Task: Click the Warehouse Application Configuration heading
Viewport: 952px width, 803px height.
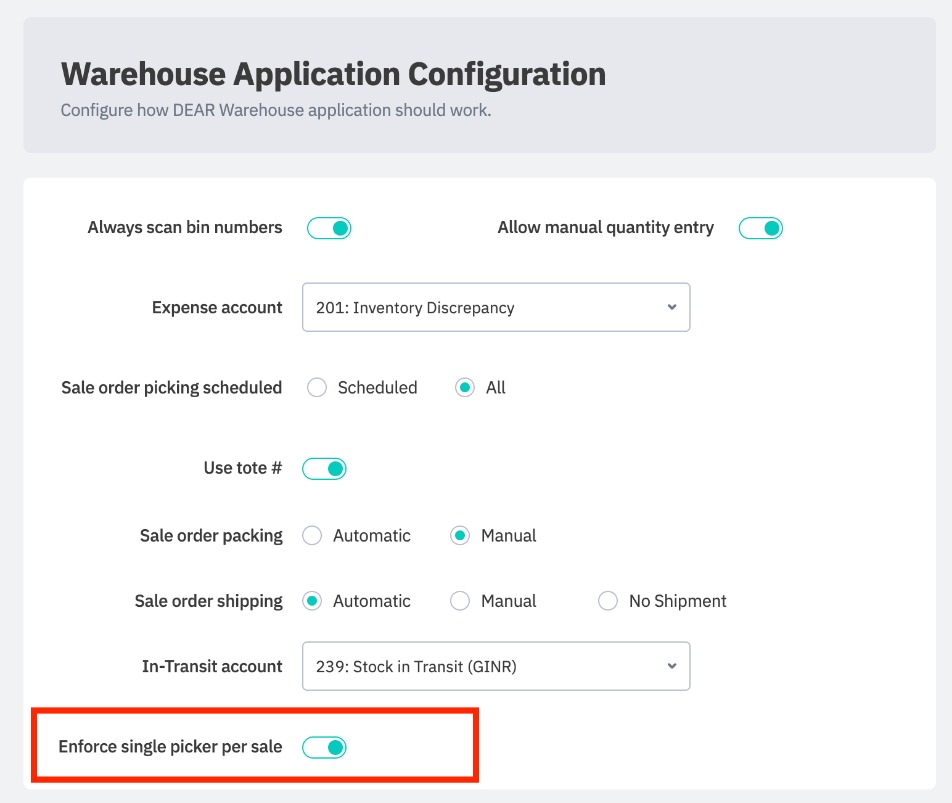Action: [333, 74]
